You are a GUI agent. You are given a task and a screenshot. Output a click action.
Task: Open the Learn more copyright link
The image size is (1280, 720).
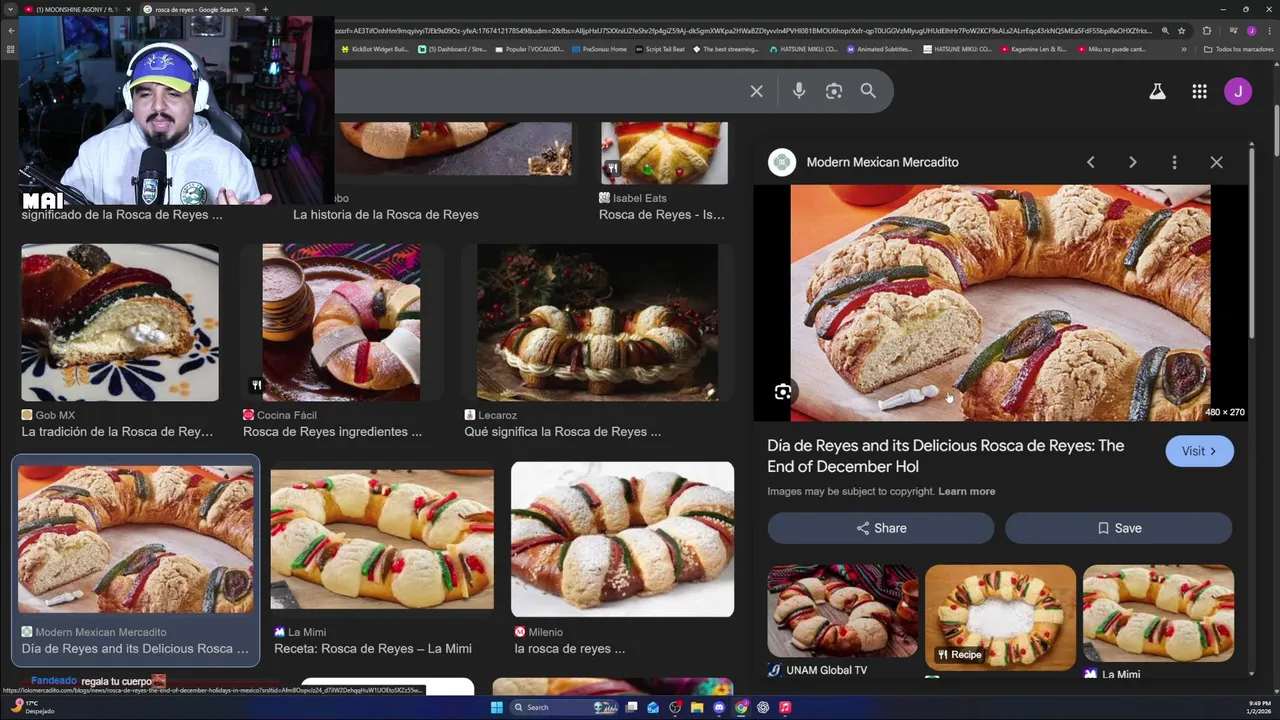[966, 491]
